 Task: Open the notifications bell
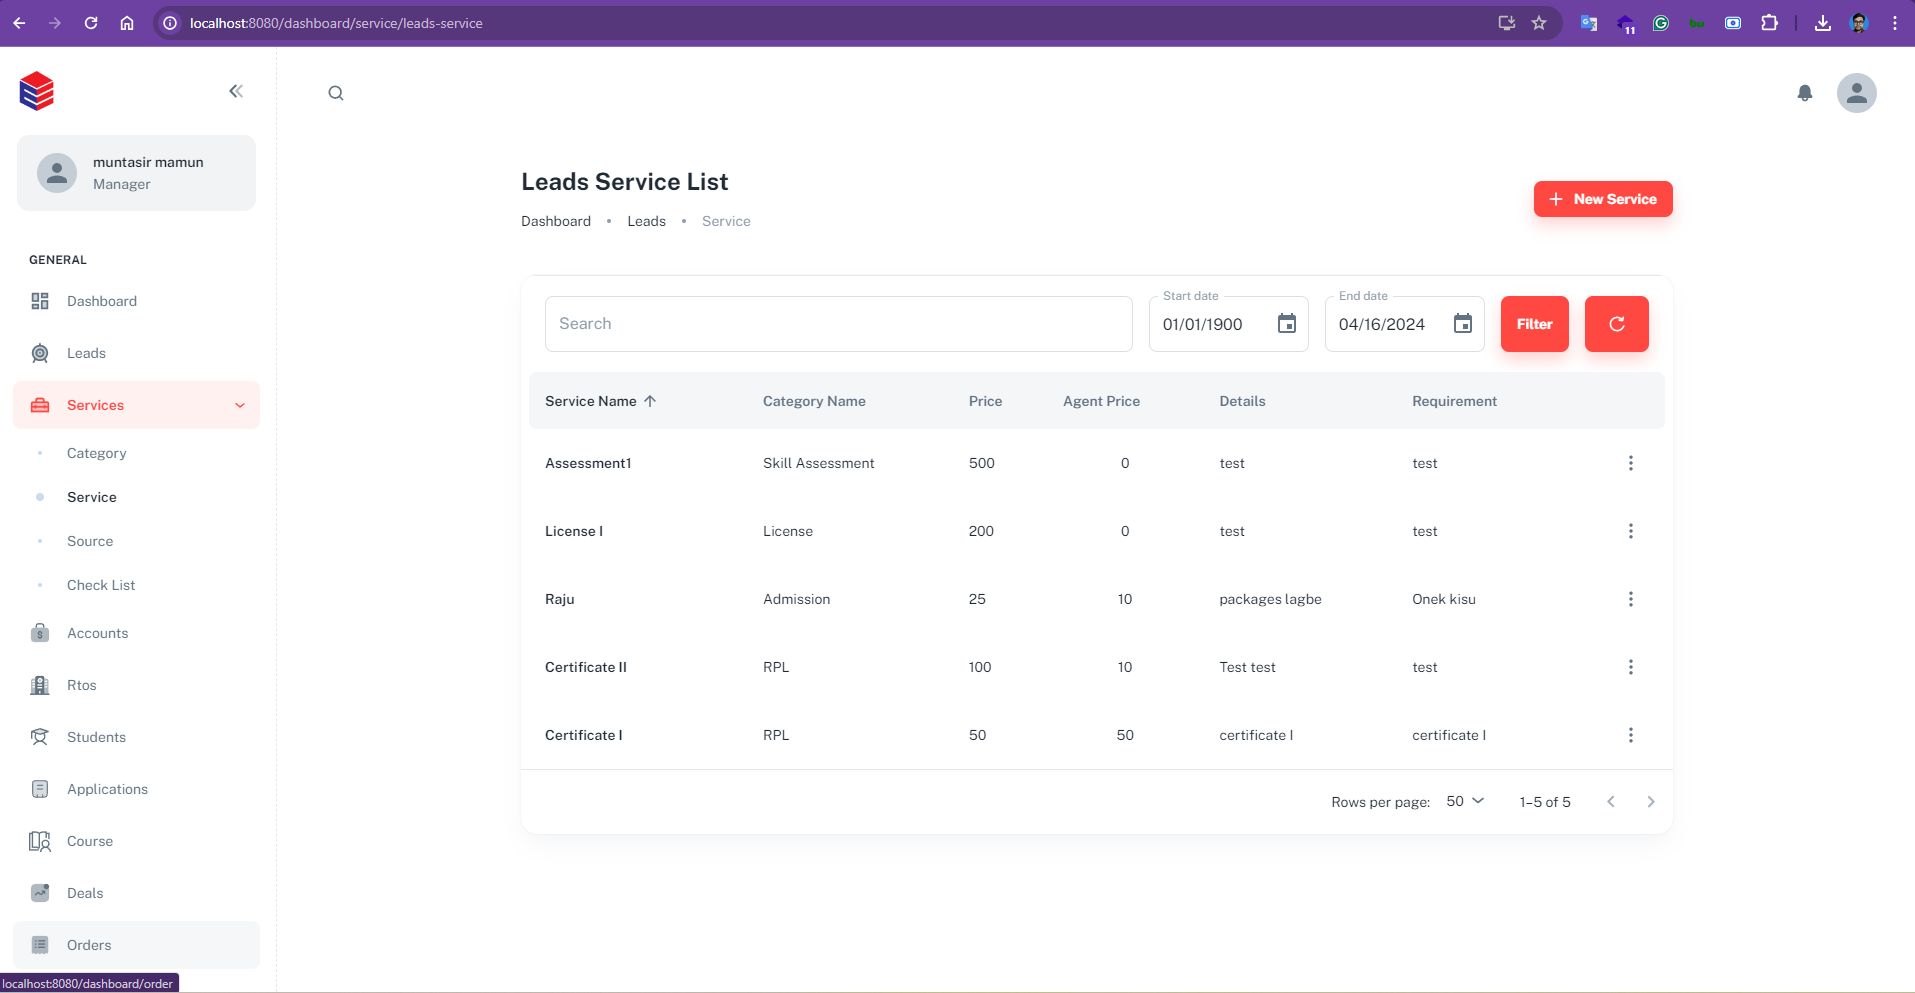1805,93
